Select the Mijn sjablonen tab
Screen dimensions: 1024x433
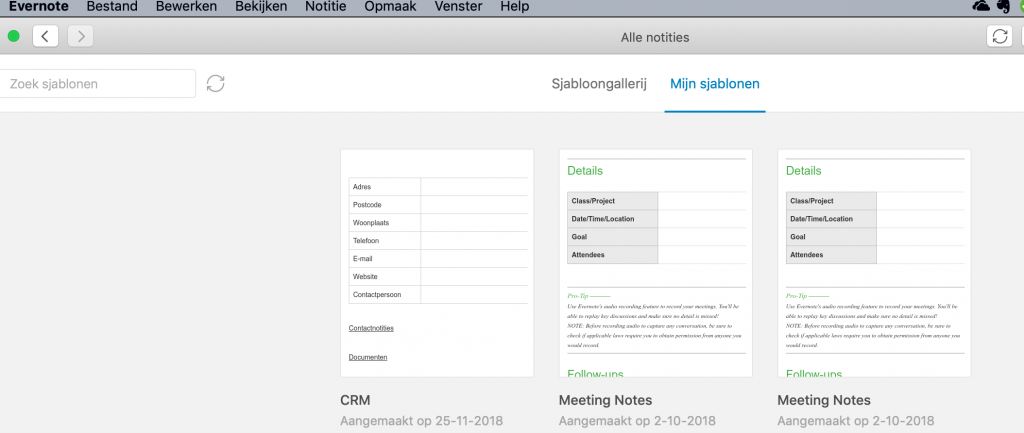(x=714, y=84)
